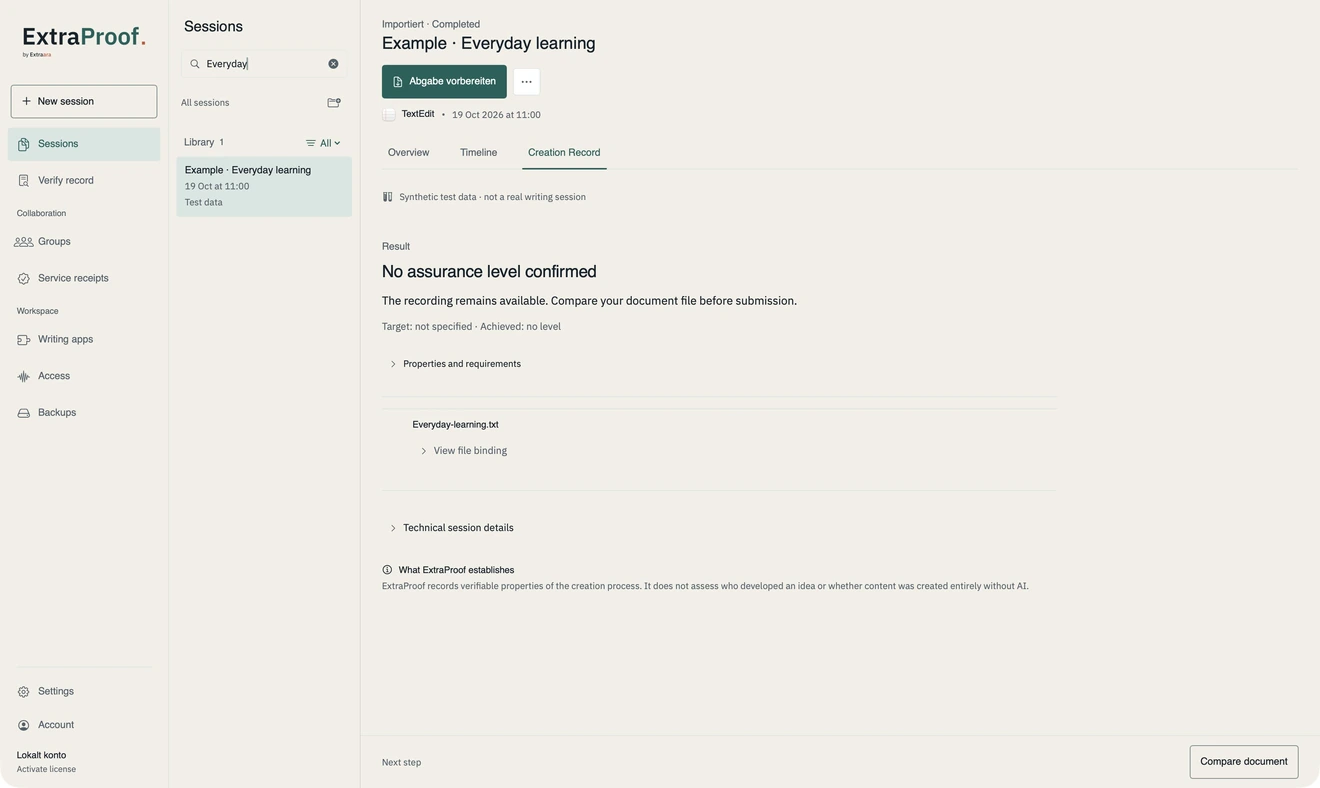The image size is (1320, 788).
Task: Open Sessions in the sidebar
Action: click(x=84, y=144)
